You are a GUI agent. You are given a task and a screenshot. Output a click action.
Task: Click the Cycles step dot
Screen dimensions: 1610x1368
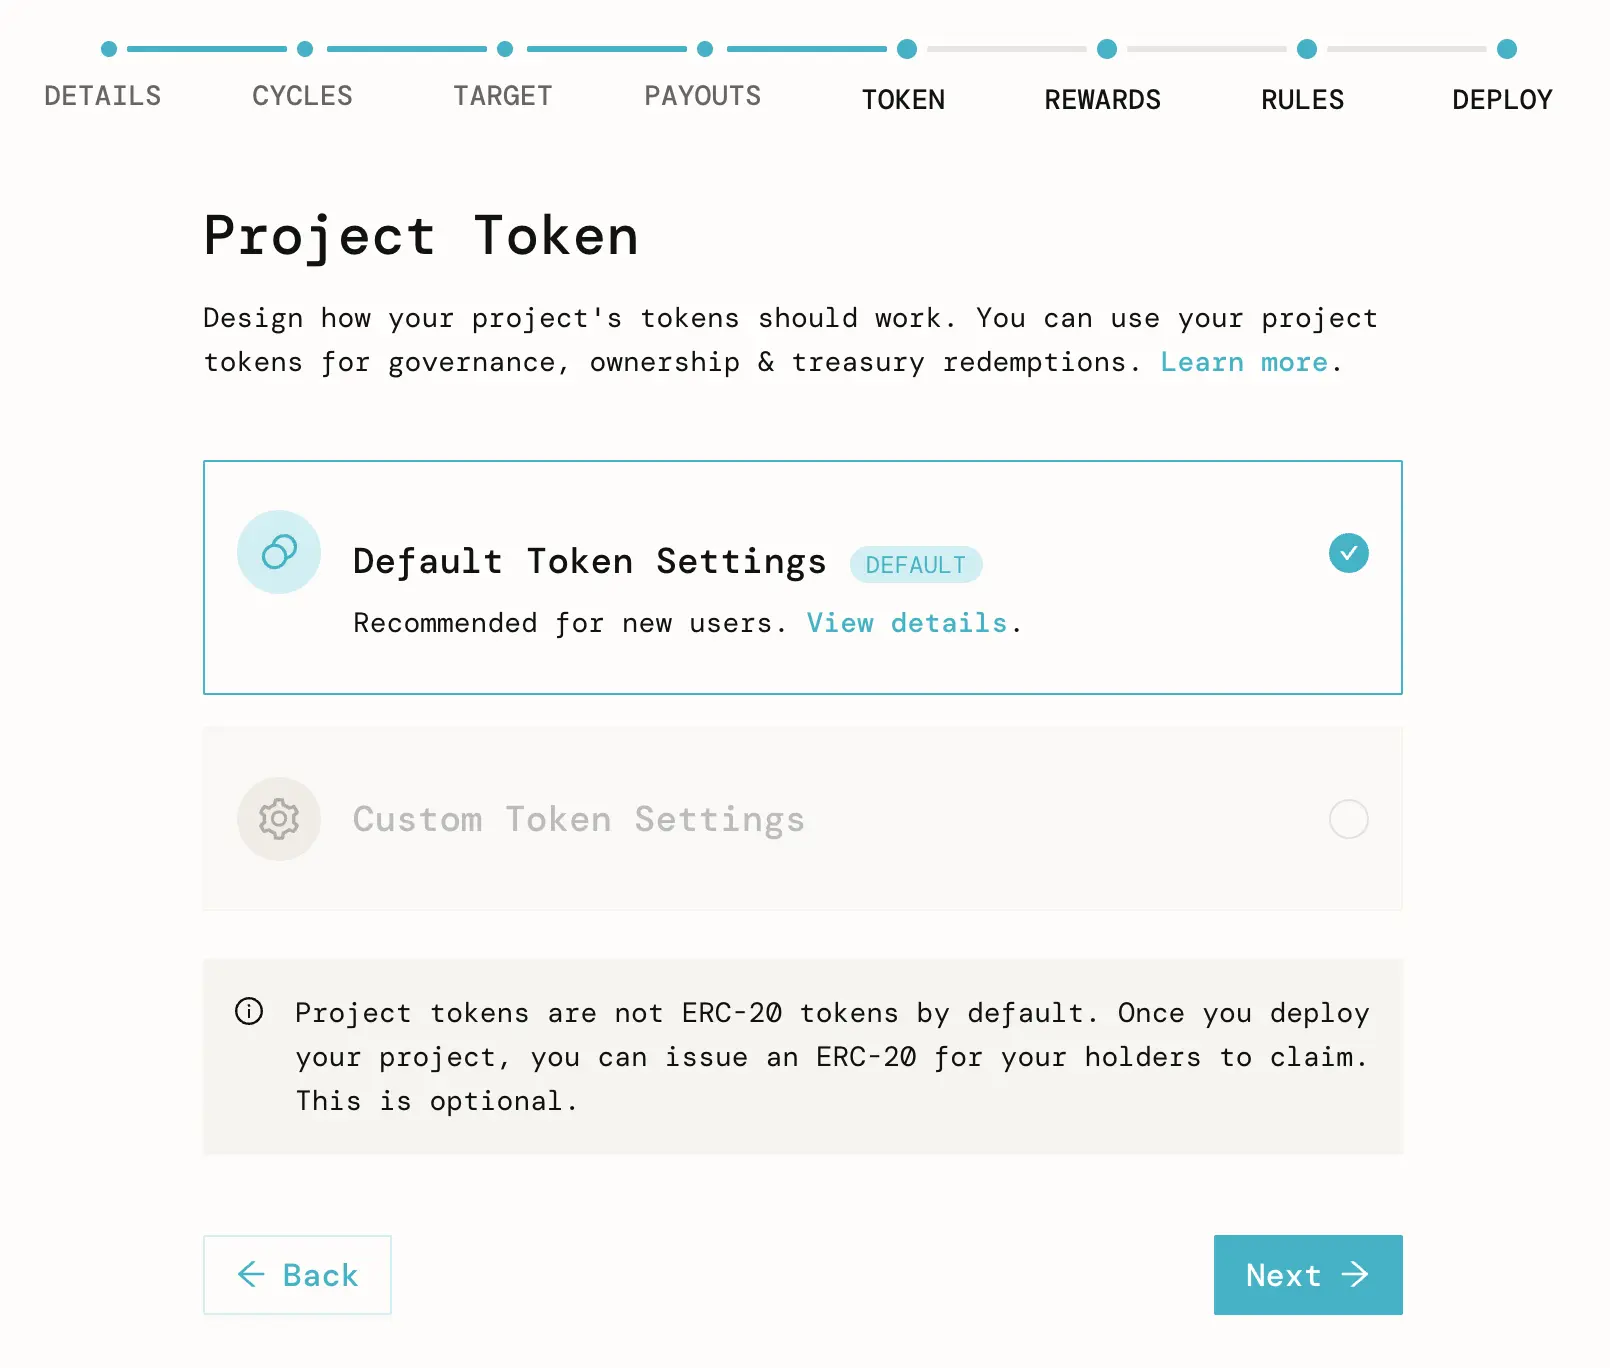click(x=305, y=49)
